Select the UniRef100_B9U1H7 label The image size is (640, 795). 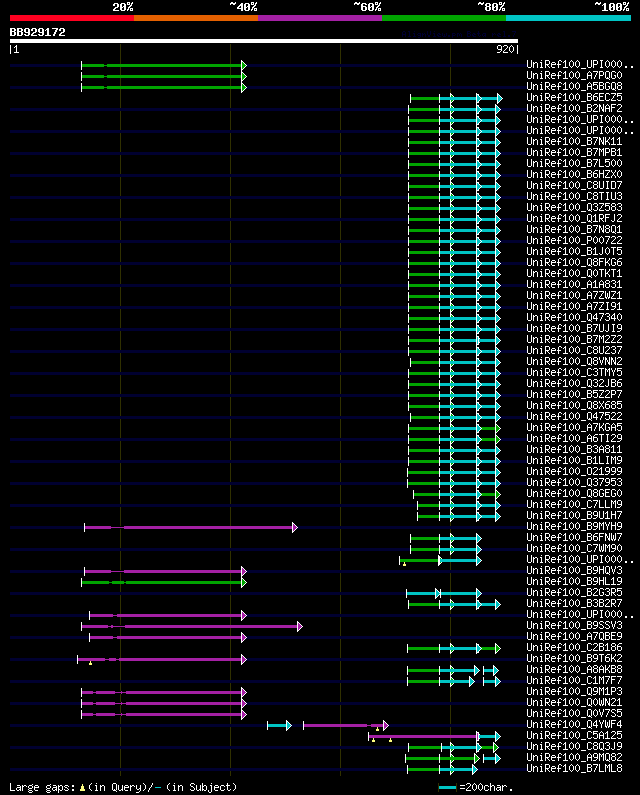point(574,516)
